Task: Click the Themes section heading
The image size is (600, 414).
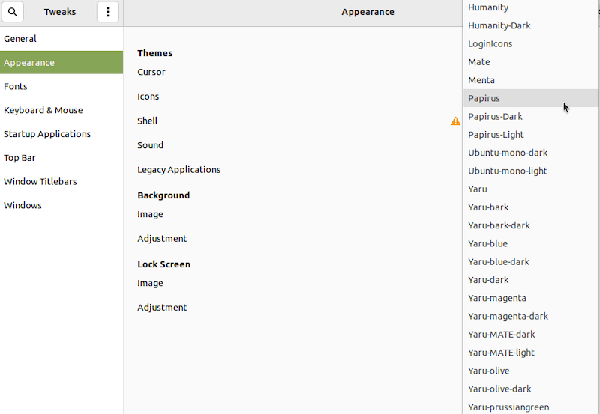Action: (x=155, y=53)
